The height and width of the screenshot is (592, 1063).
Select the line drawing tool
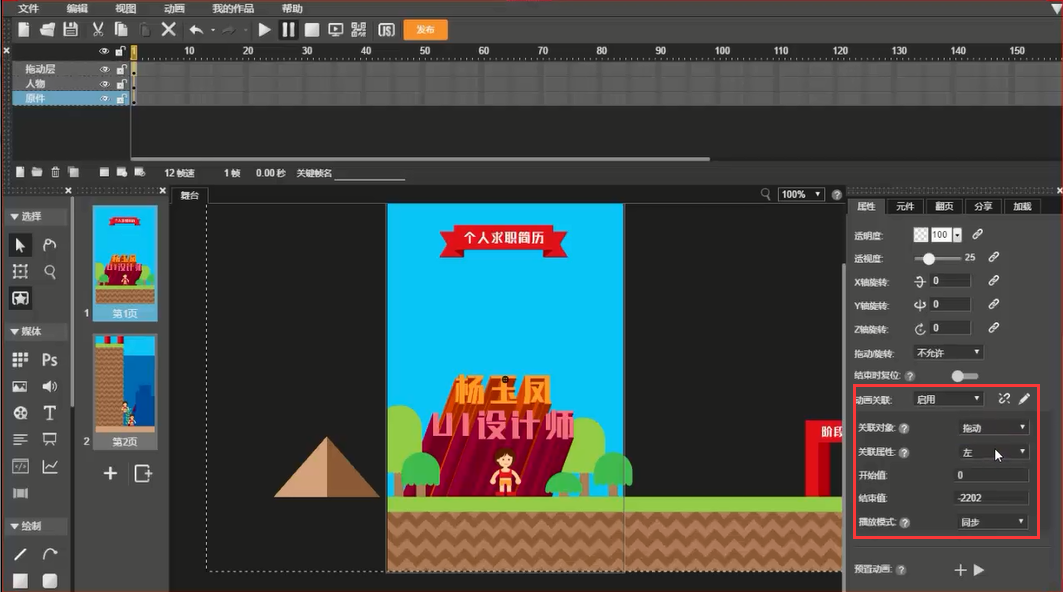[x=20, y=554]
